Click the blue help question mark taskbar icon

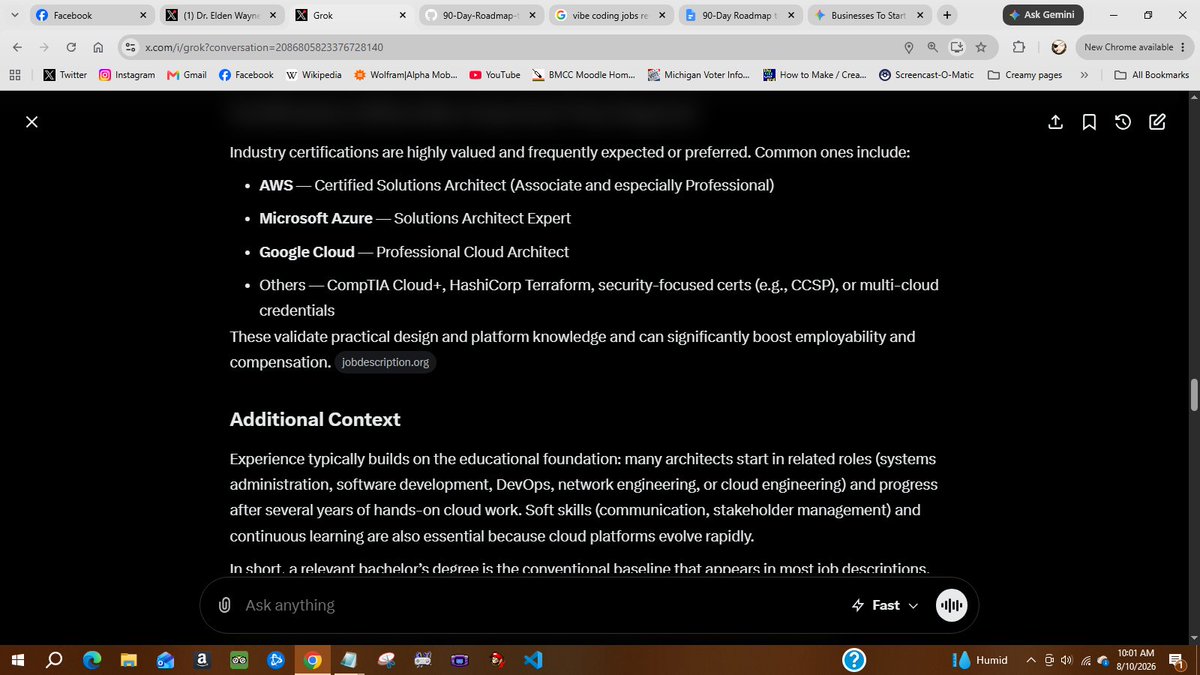click(854, 660)
